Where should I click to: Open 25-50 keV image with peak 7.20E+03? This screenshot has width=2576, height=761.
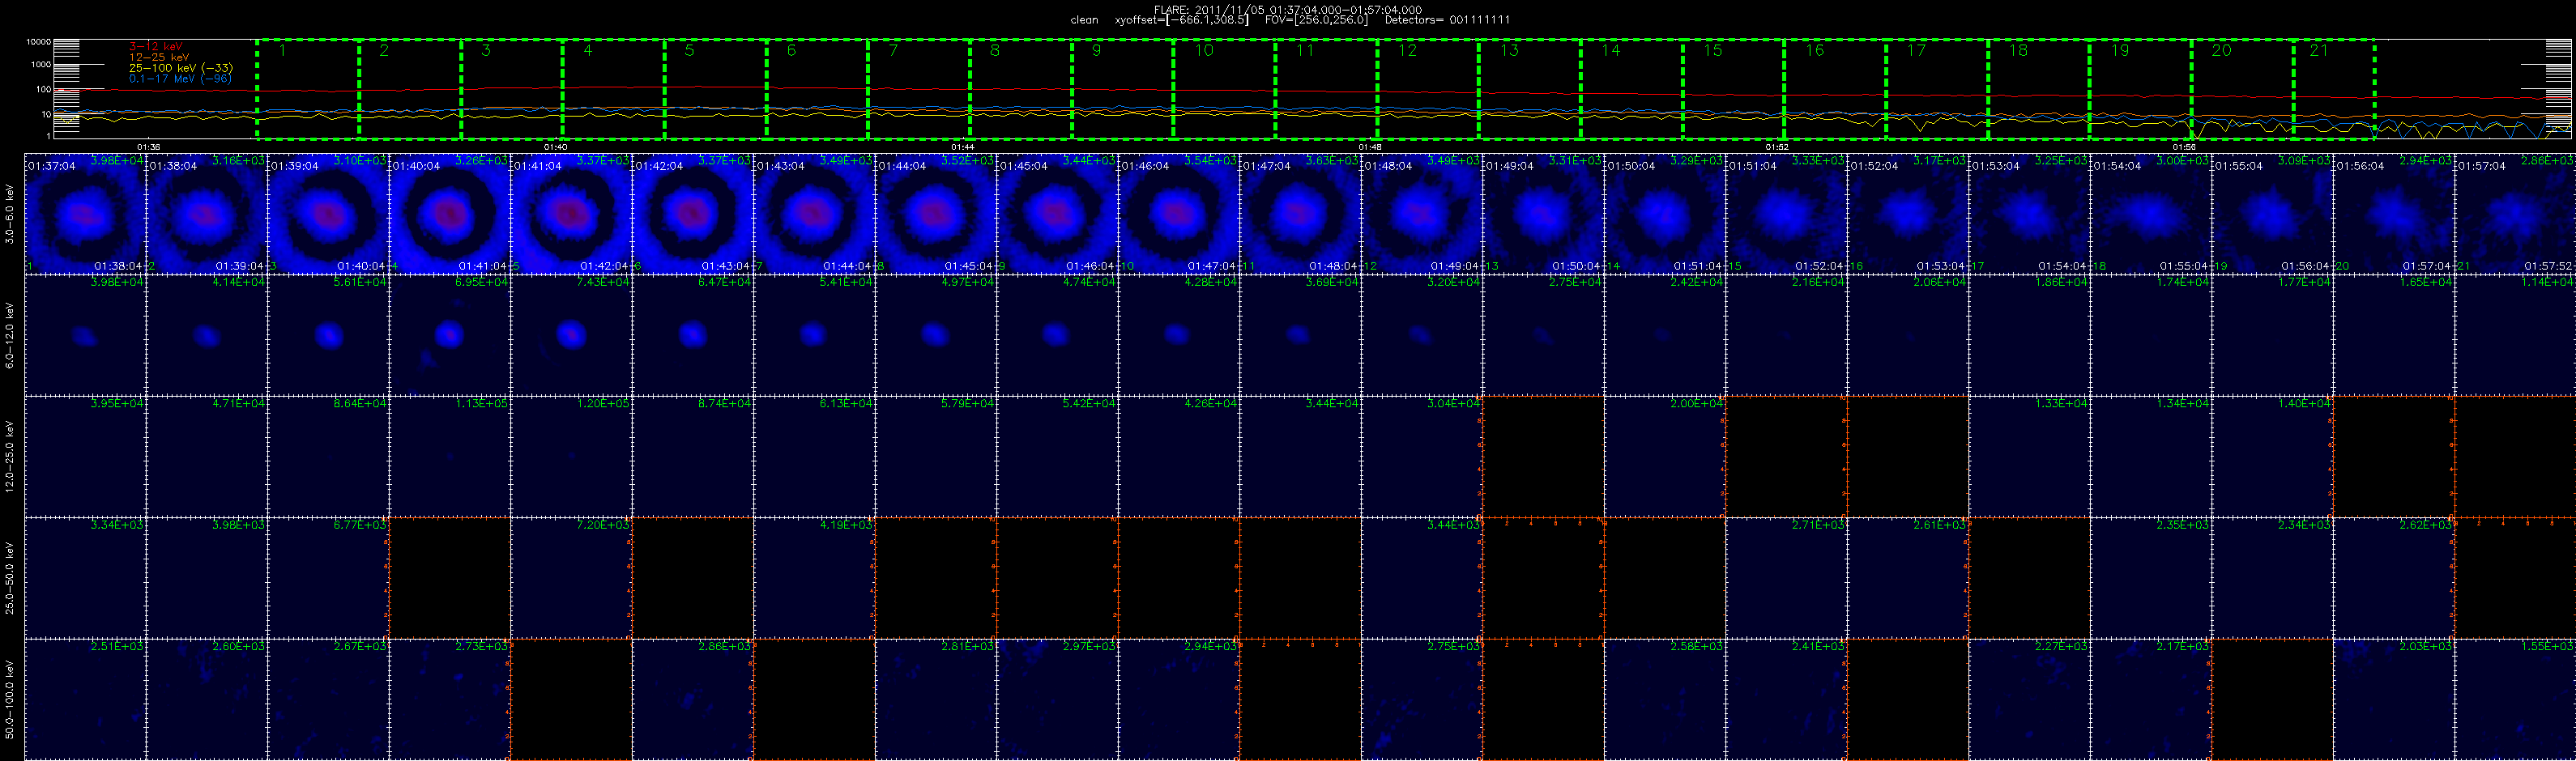571,577
